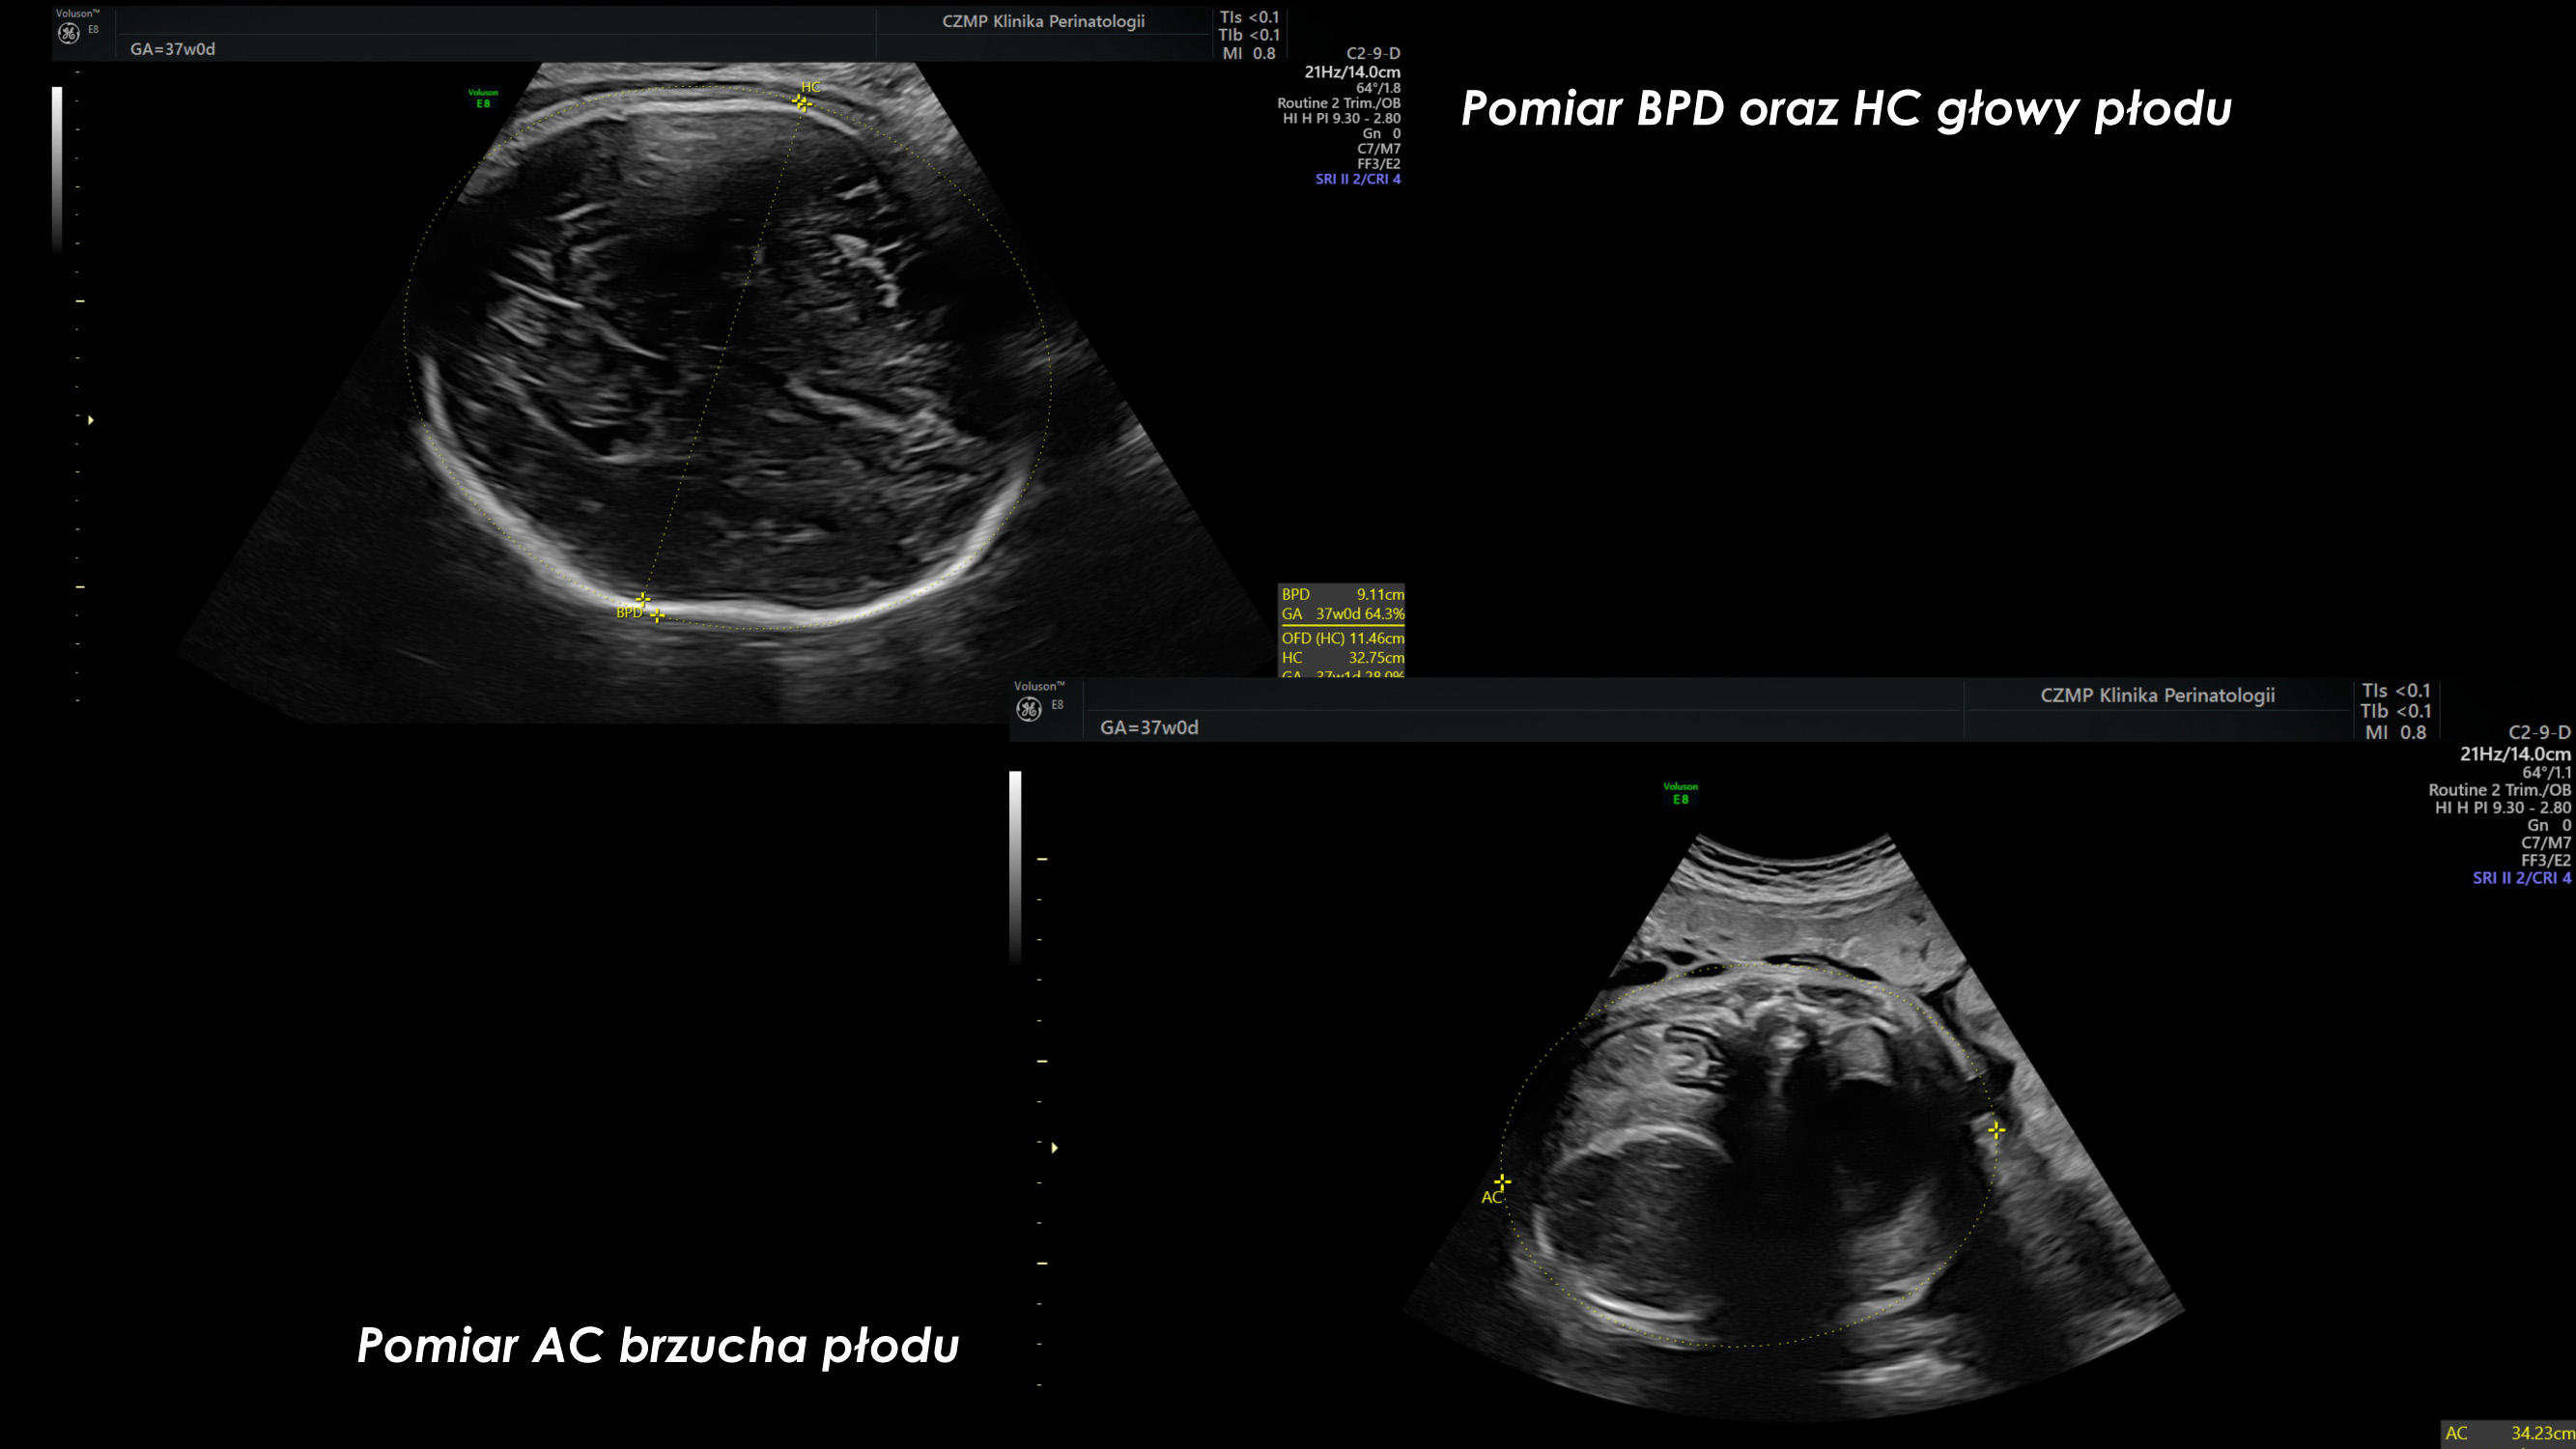This screenshot has width=2576, height=1449.
Task: Select the OFD (HC) 11.46cm readout
Action: click(x=1342, y=638)
